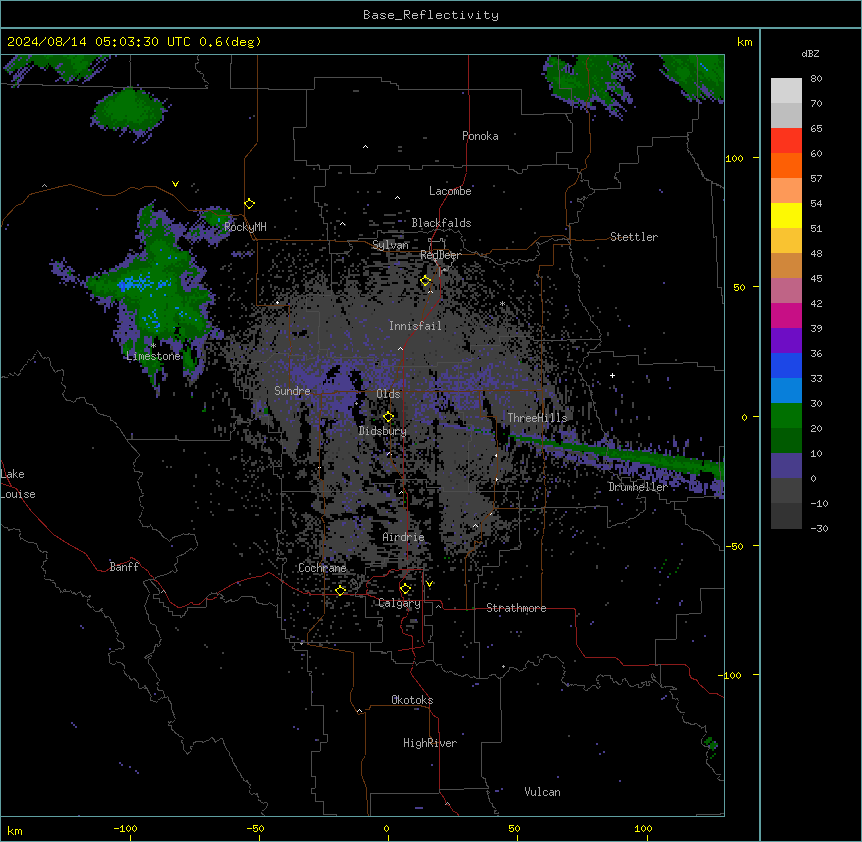Image resolution: width=862 pixels, height=842 pixels.
Task: Click the white plus marker north of Drumheller
Action: (x=612, y=375)
